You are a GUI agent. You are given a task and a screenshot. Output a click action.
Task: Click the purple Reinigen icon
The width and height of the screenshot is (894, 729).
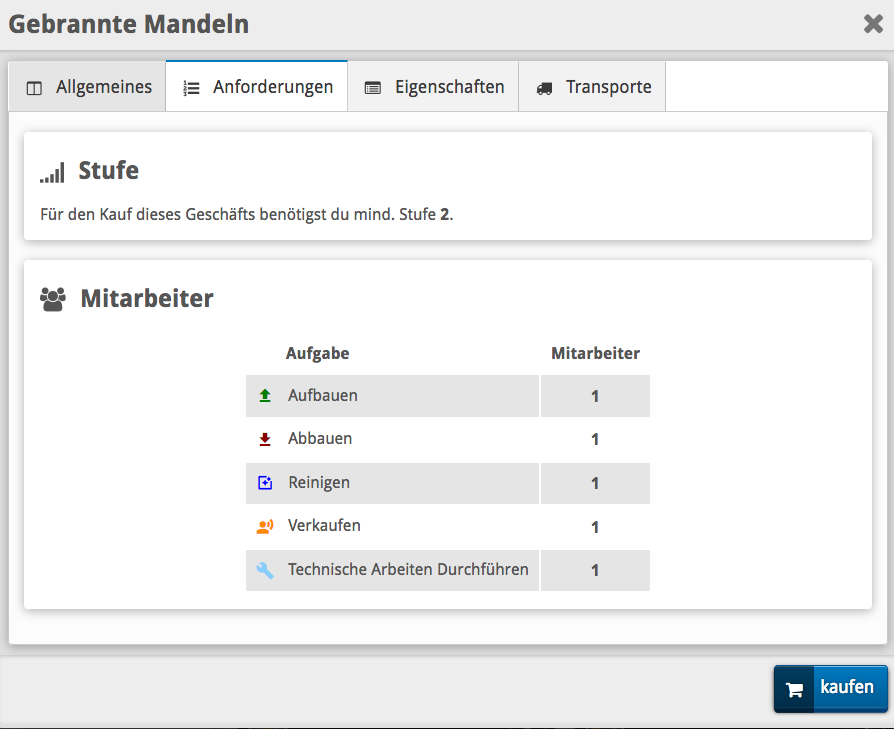[x=265, y=483]
